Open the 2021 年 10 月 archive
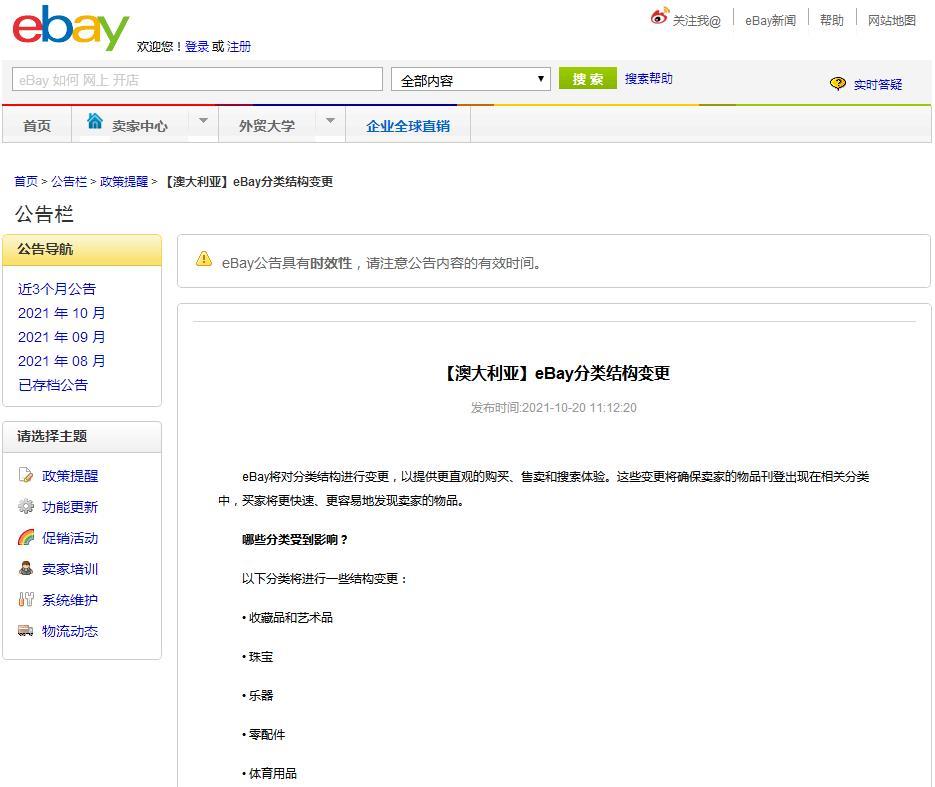The image size is (935, 787). tap(61, 313)
